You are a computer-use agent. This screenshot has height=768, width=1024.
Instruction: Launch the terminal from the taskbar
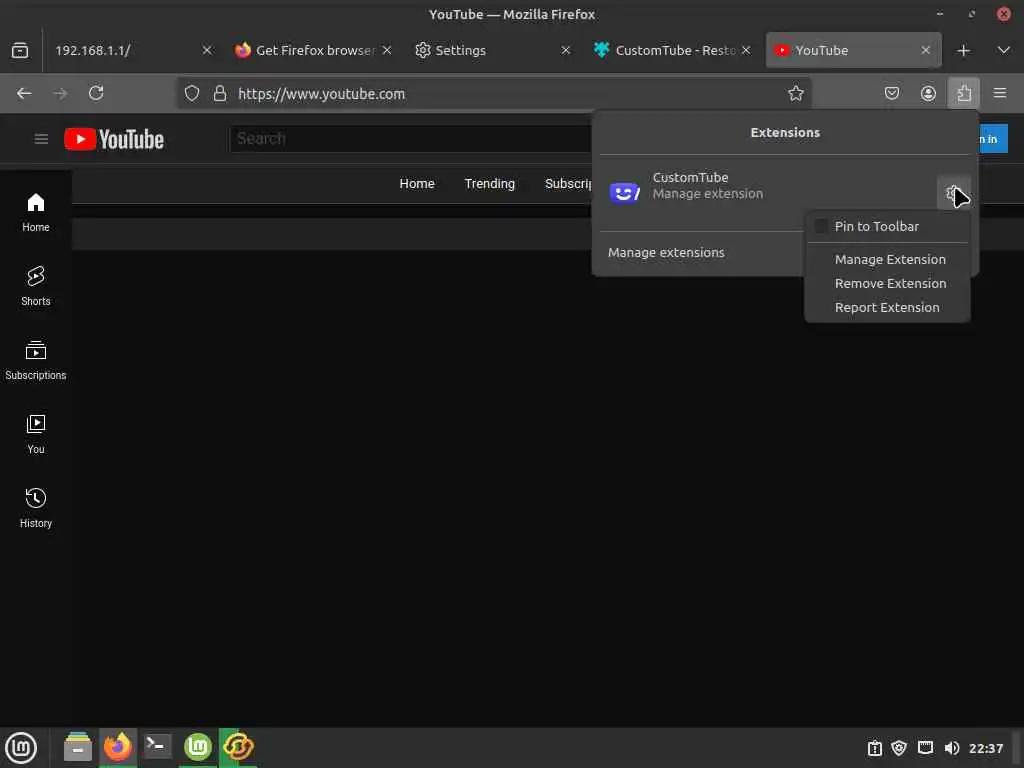(x=157, y=746)
